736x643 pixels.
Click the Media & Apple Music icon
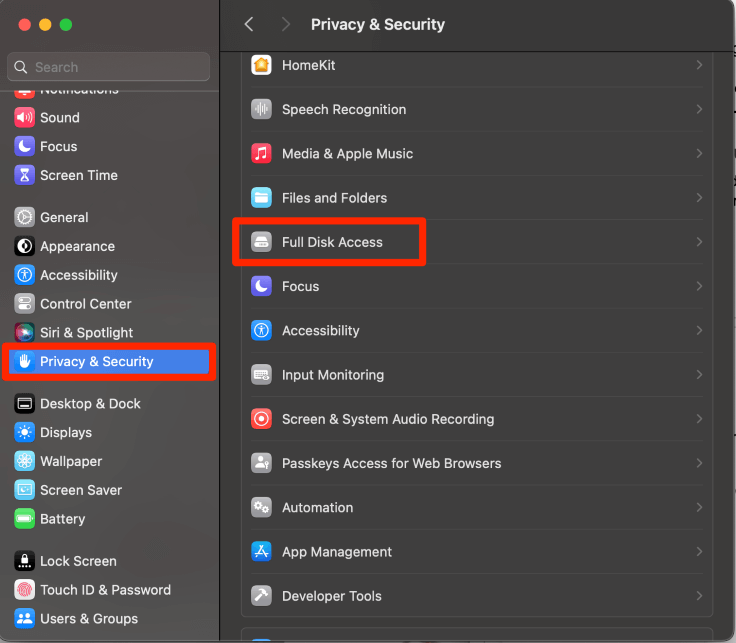pos(261,154)
